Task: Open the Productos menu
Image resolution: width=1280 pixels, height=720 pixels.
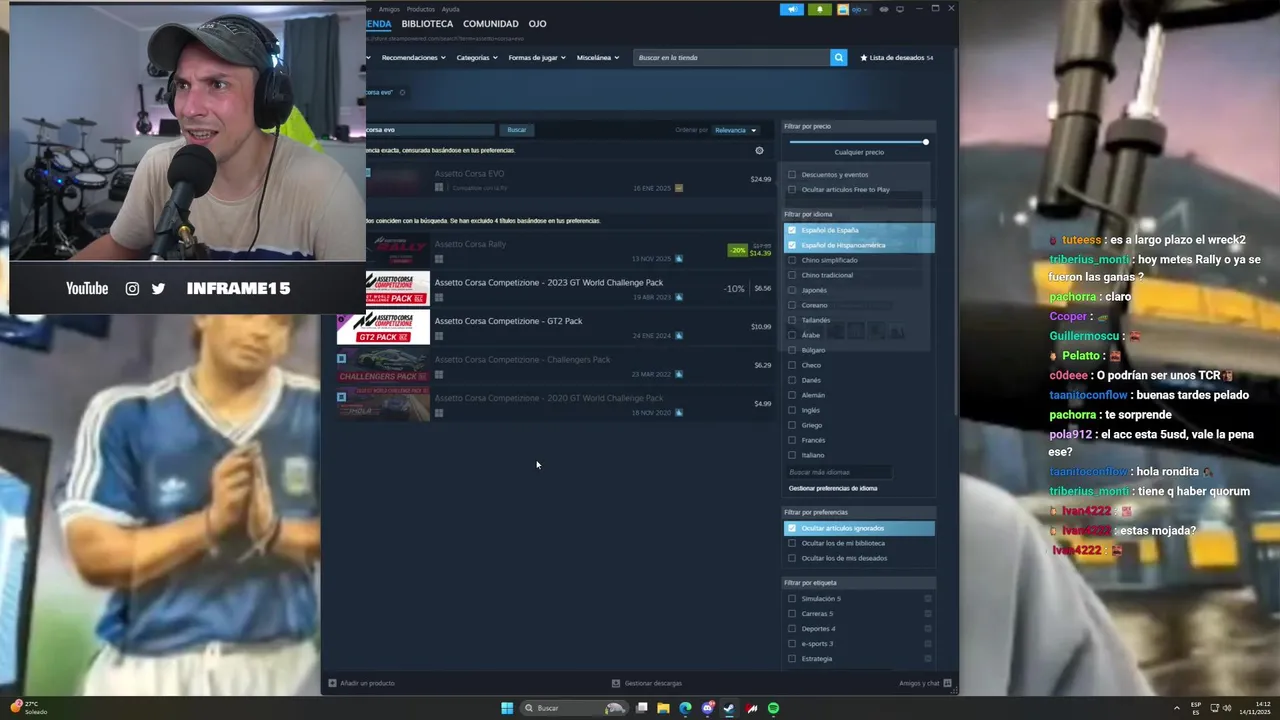Action: (421, 9)
